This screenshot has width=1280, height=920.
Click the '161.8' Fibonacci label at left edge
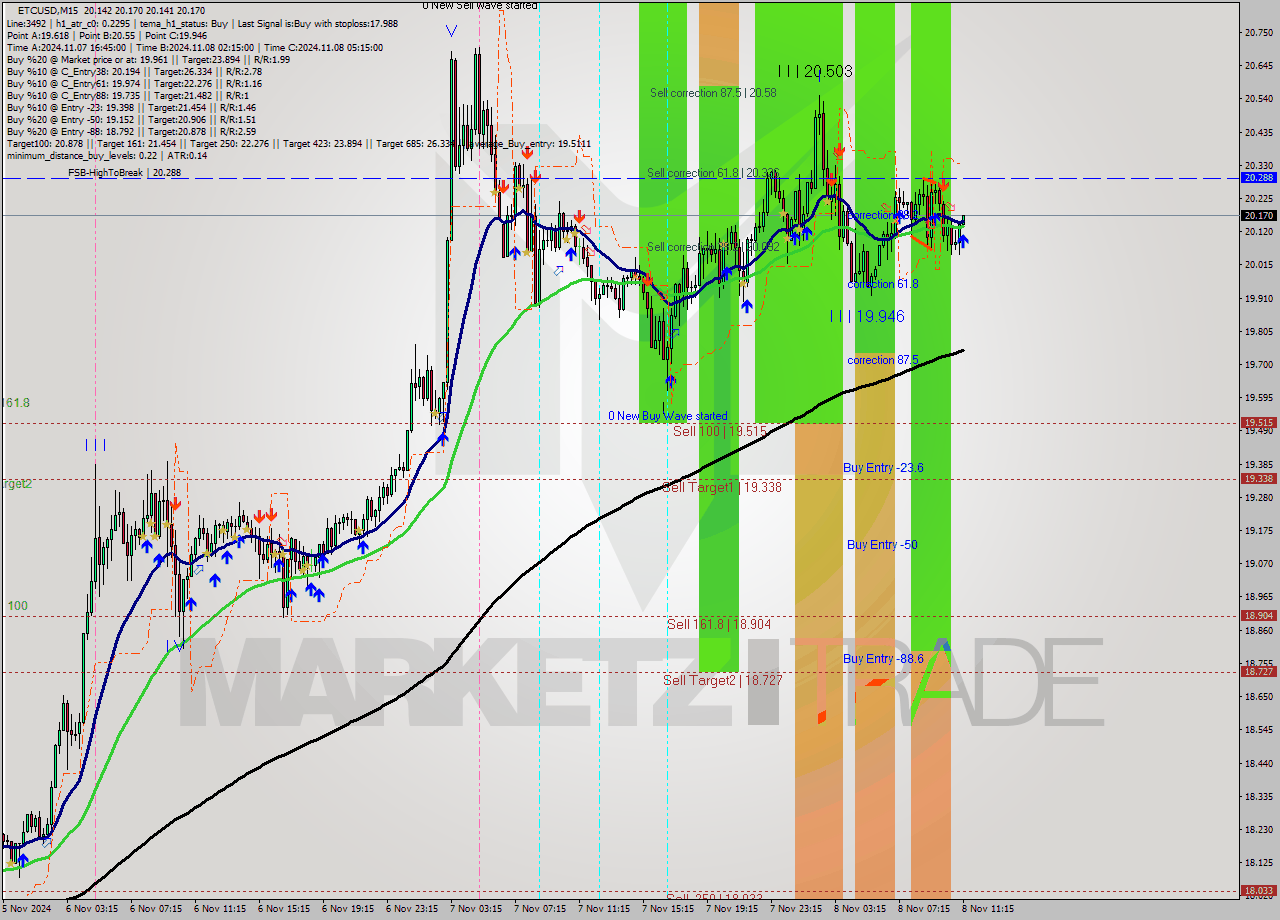(16, 403)
